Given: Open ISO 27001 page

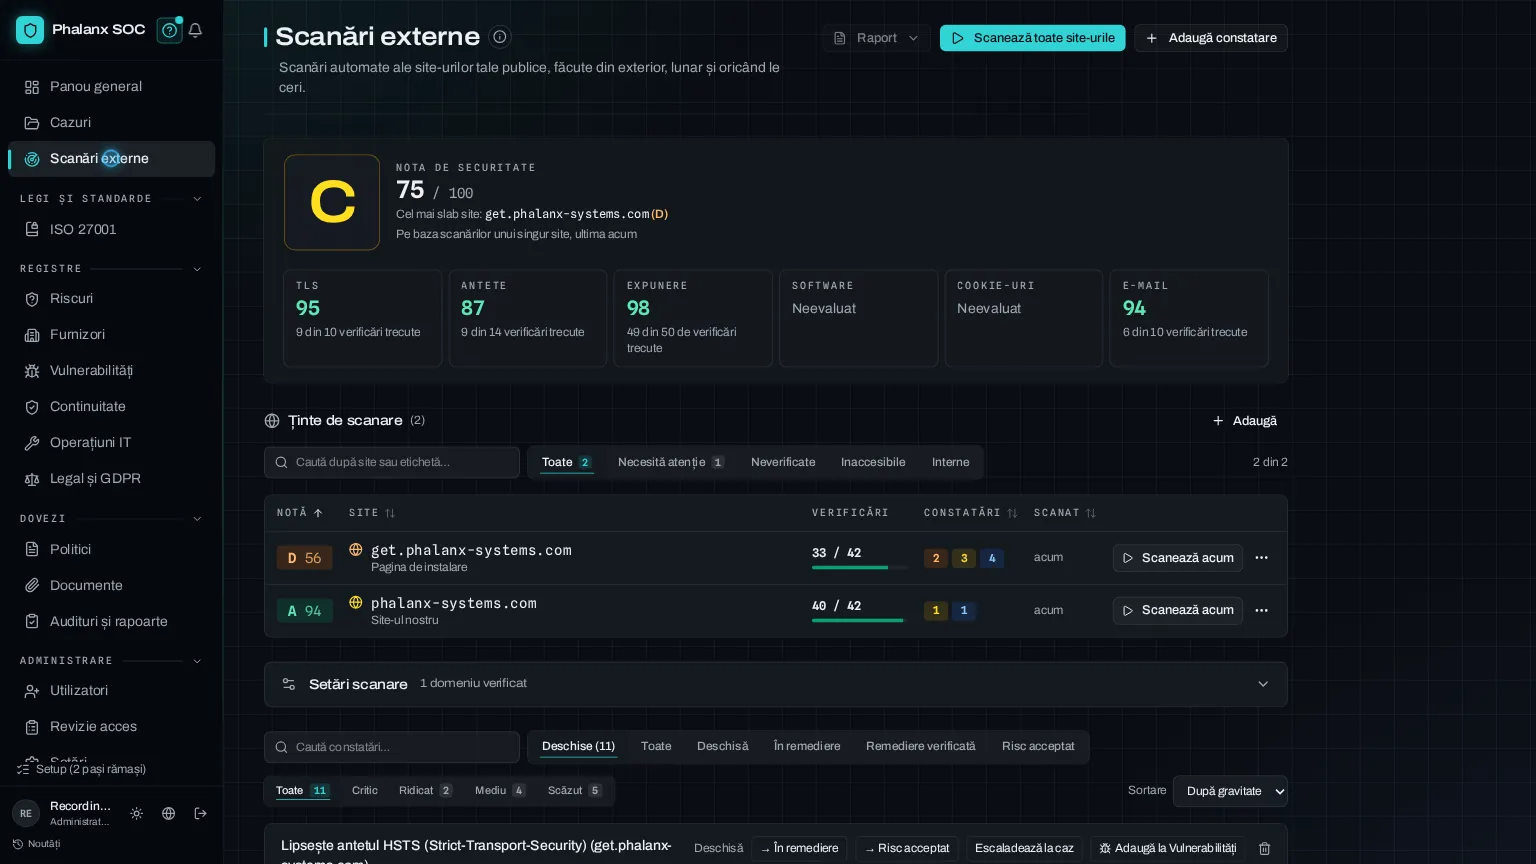Looking at the screenshot, I should coord(112,230).
